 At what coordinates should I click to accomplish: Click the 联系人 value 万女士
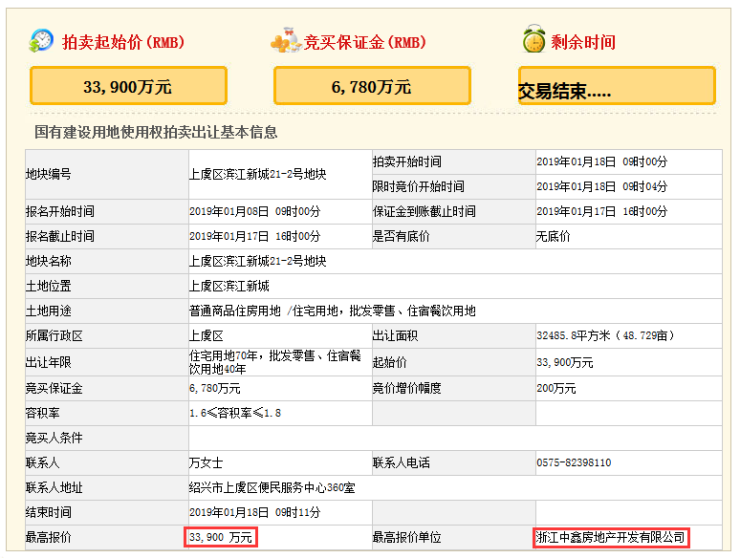(x=206, y=463)
